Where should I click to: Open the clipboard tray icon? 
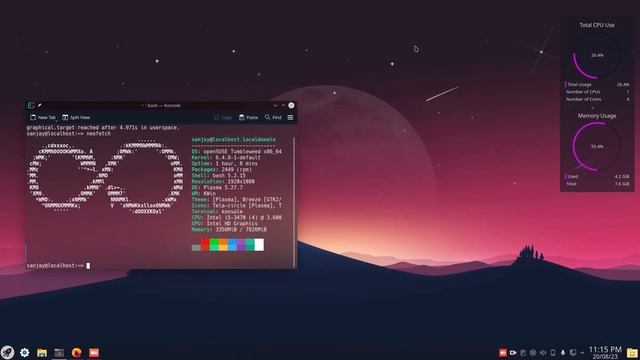click(x=523, y=353)
